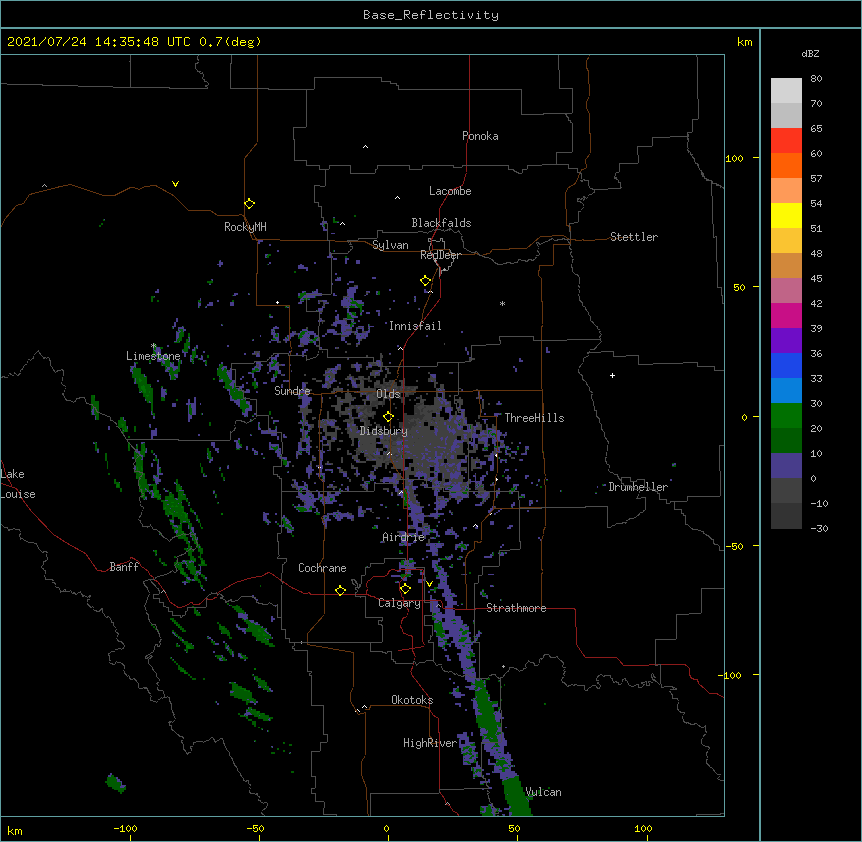Pick the magenta swatch in dBZ legend

786,315
